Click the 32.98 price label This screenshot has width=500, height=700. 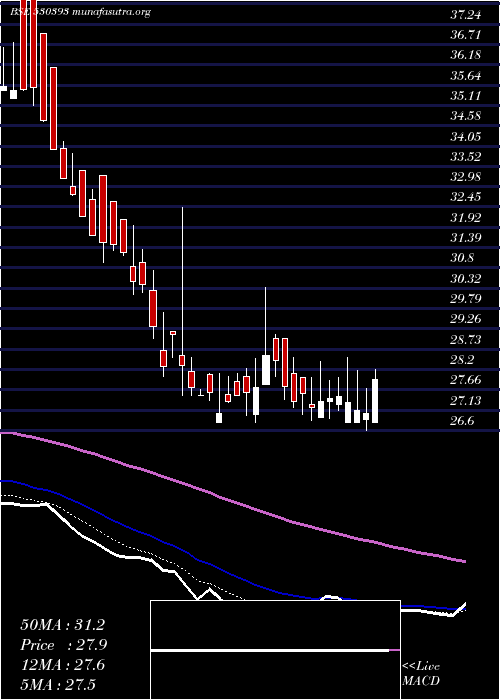(x=465, y=177)
